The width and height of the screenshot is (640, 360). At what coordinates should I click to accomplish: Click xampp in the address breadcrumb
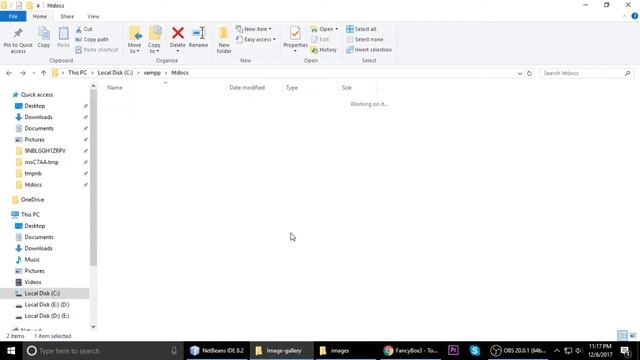click(152, 73)
